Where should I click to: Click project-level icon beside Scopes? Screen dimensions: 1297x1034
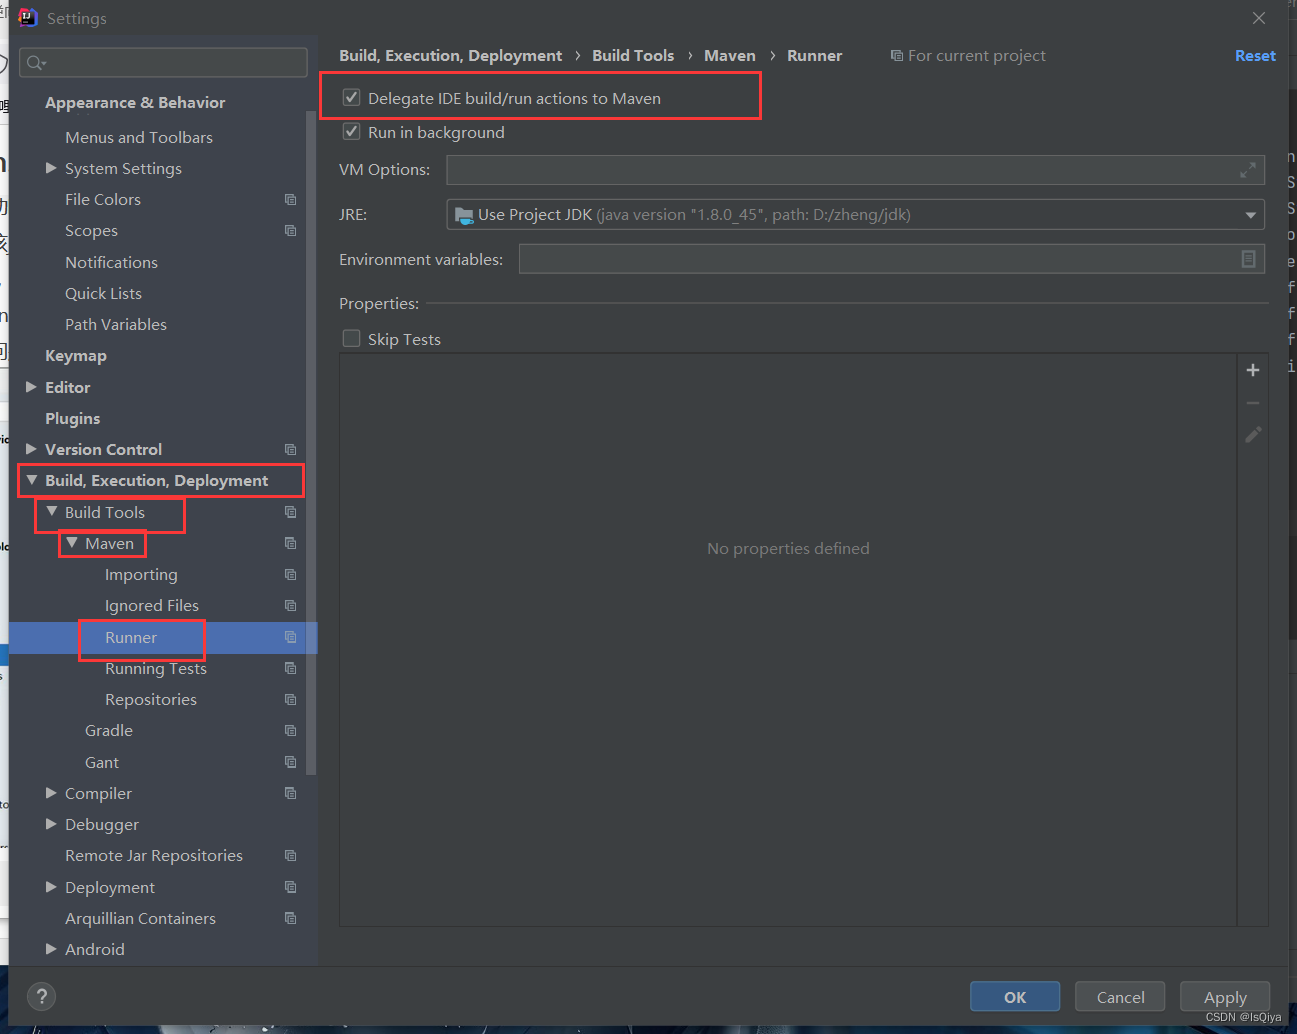point(290,231)
